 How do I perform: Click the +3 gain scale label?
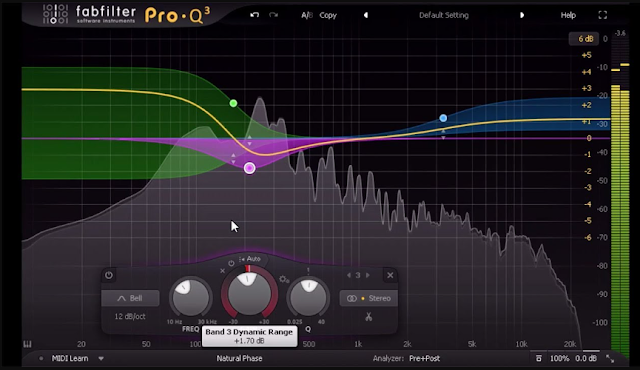click(586, 89)
